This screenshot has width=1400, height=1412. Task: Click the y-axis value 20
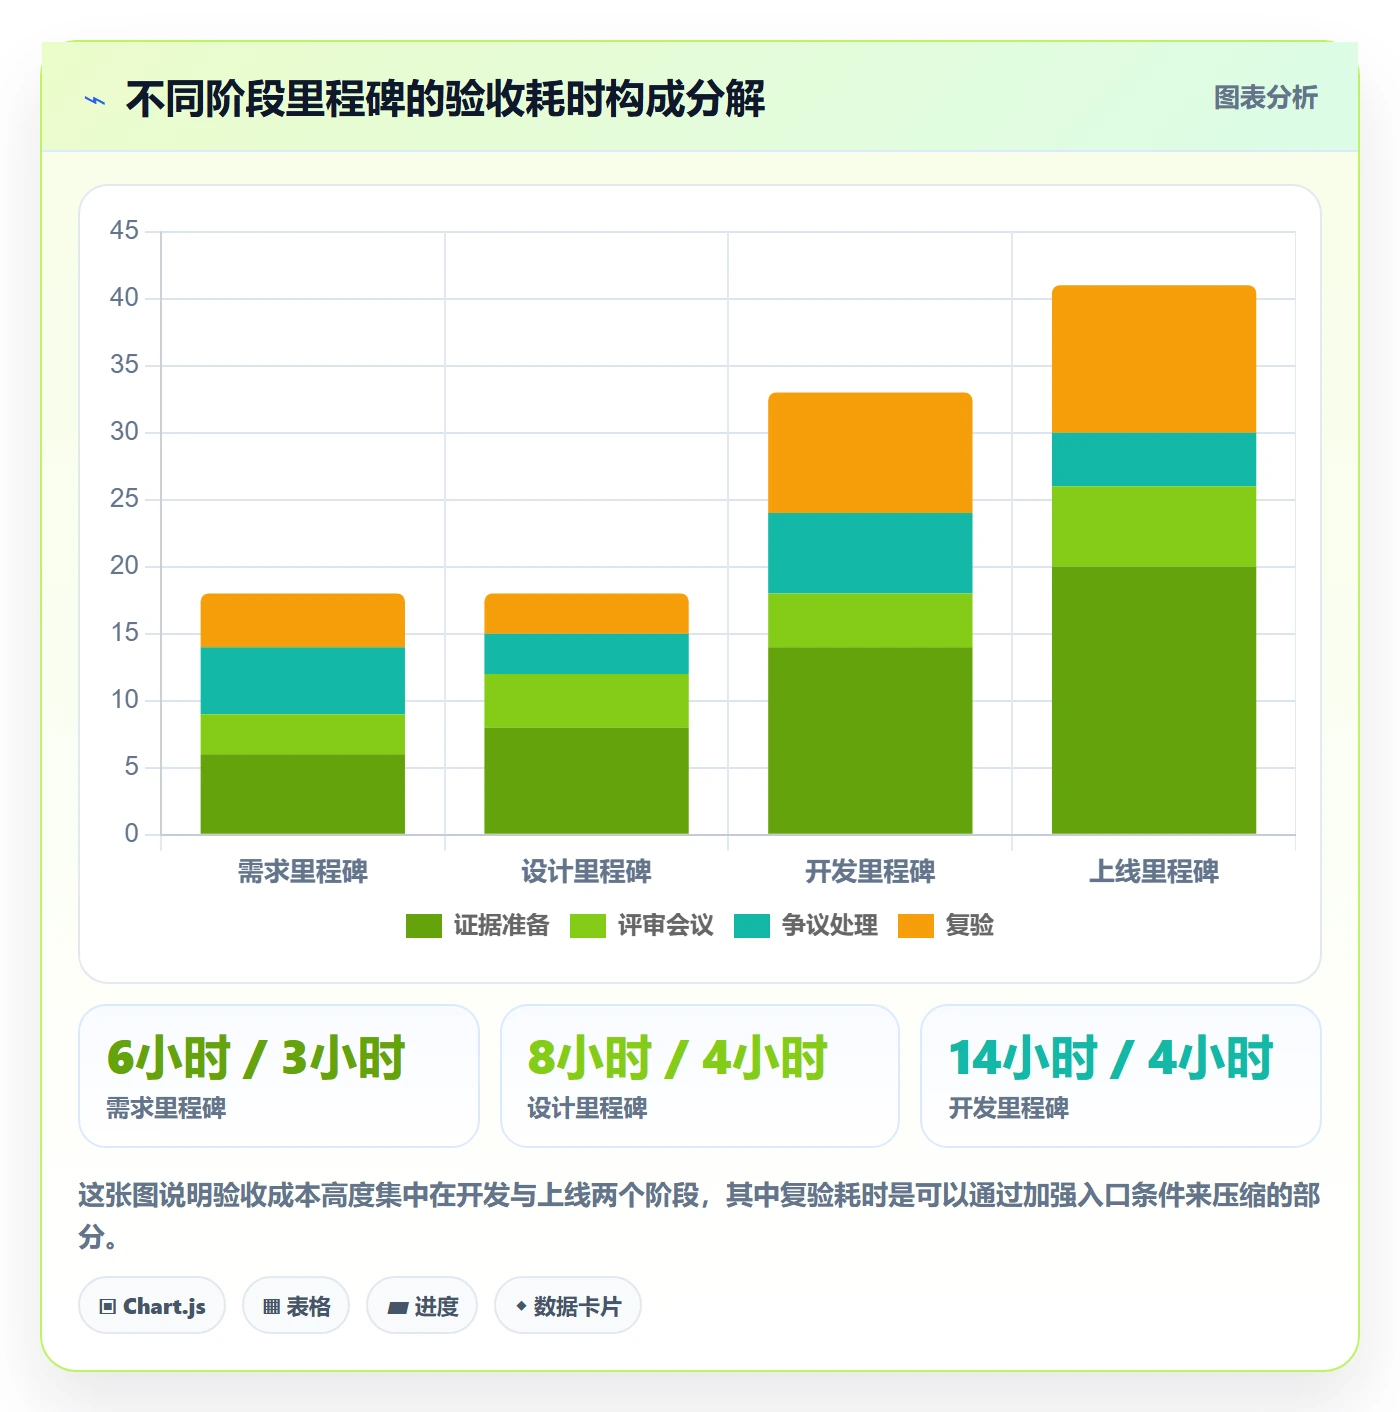coord(124,566)
